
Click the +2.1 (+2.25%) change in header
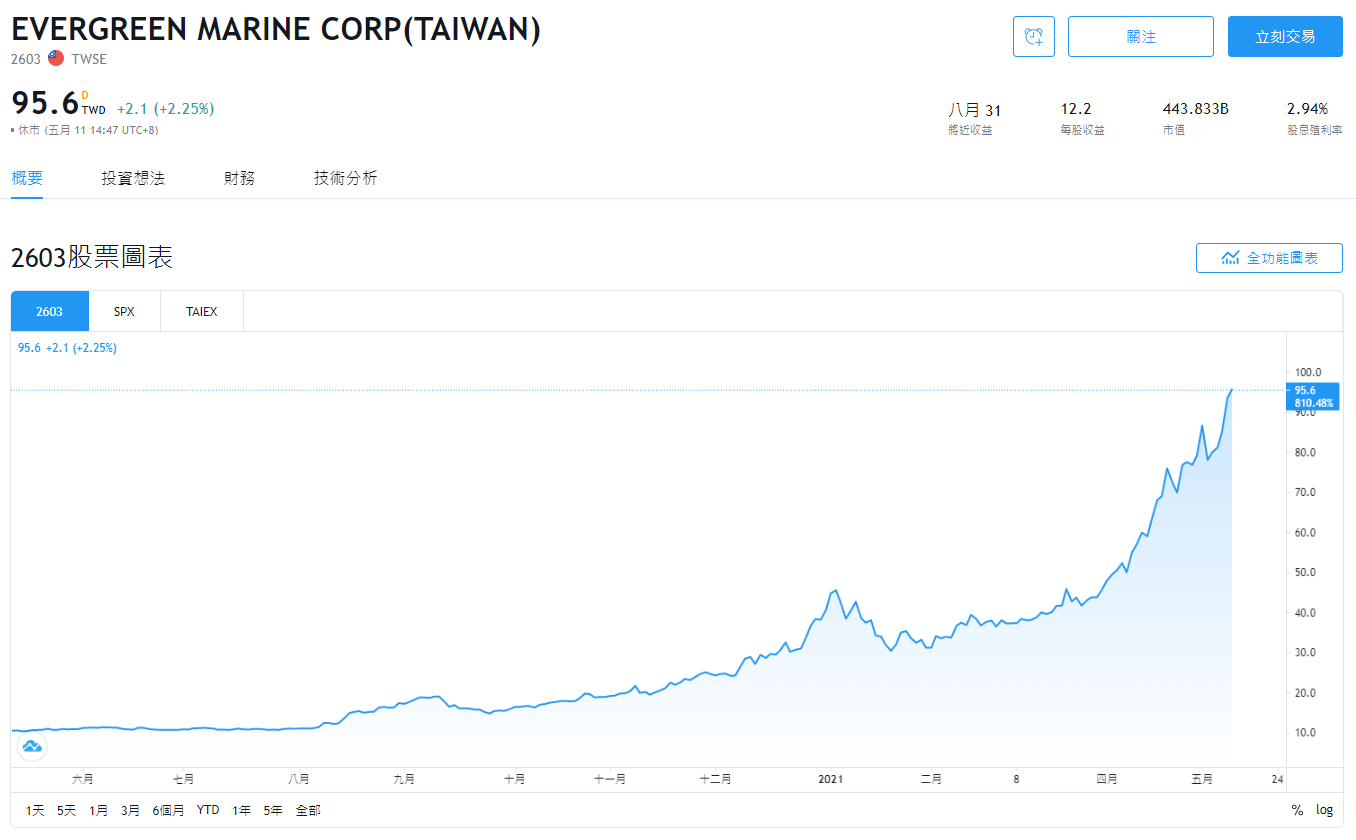165,108
